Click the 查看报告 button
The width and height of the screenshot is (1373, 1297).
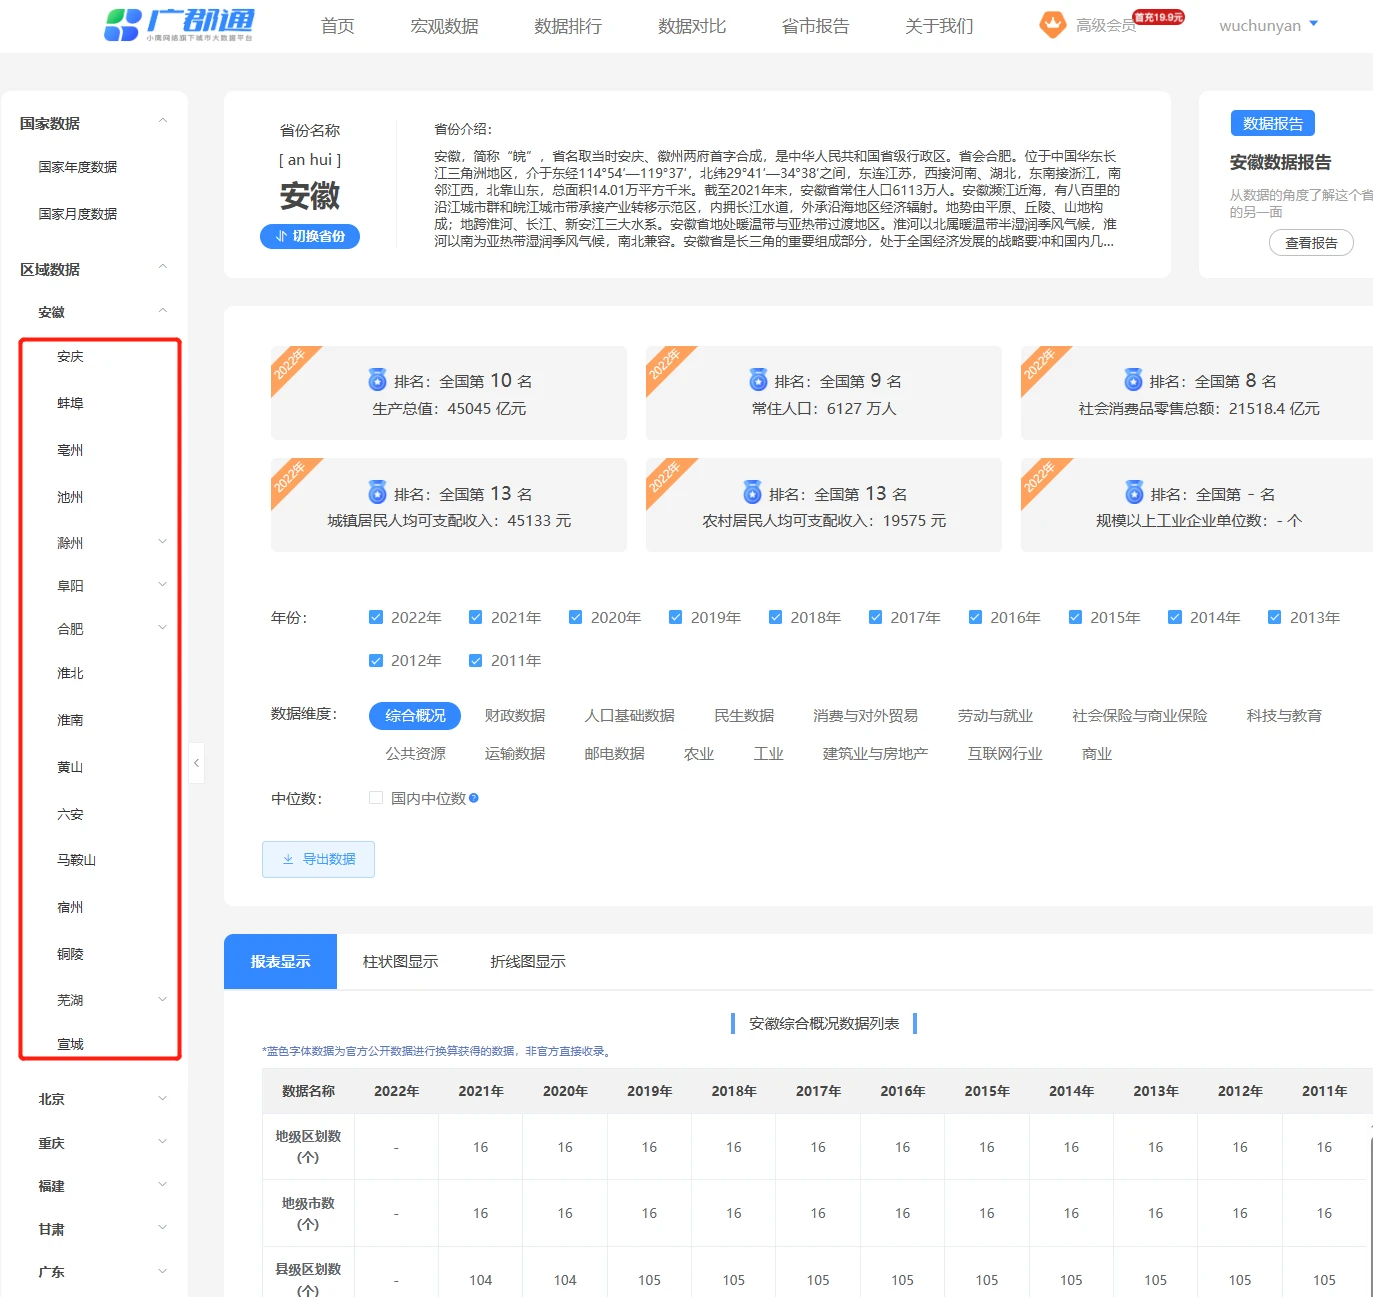[x=1311, y=242]
